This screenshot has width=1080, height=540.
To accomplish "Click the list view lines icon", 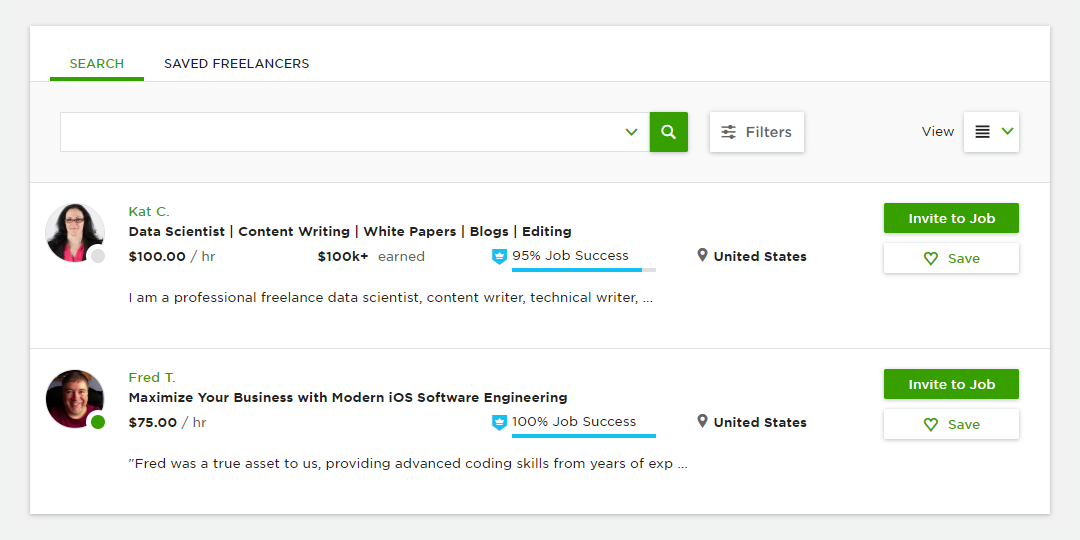I will [982, 132].
